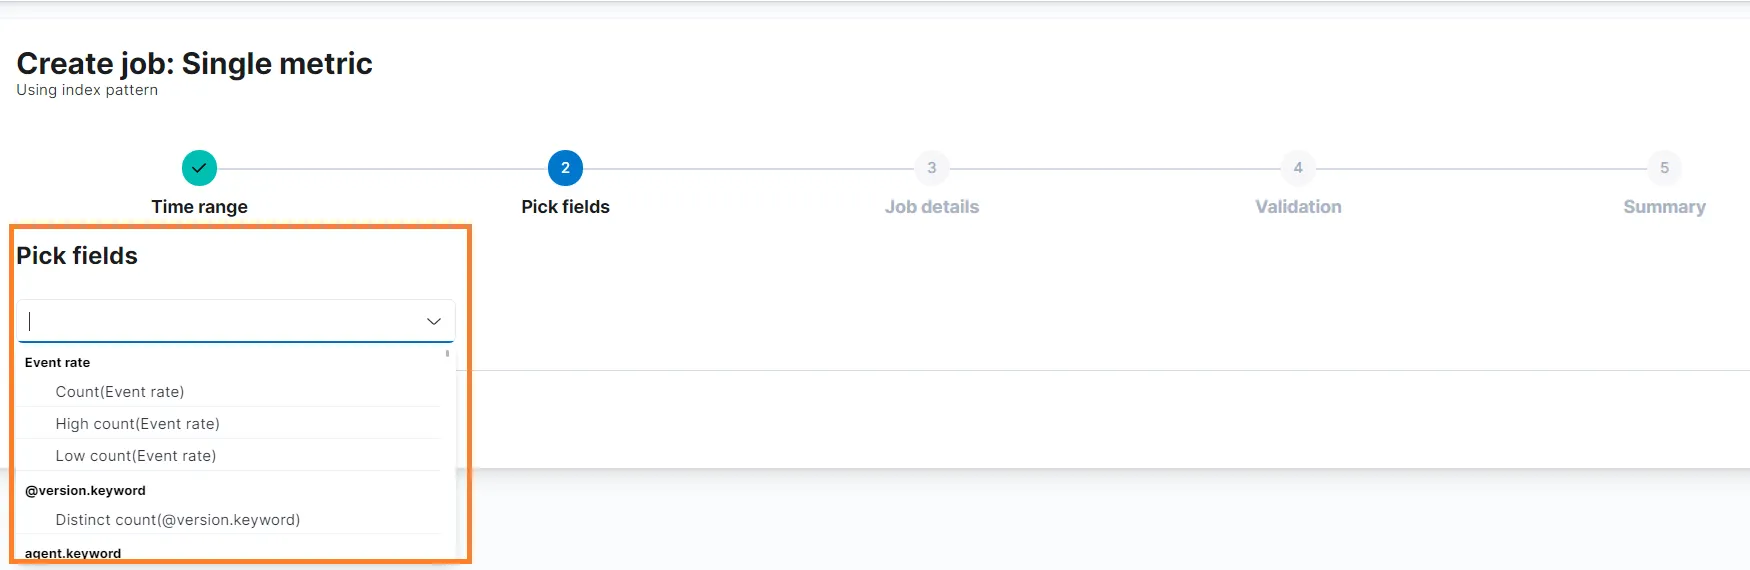The height and width of the screenshot is (570, 1750).
Task: Select the step 4 circle icon
Action: (1298, 168)
